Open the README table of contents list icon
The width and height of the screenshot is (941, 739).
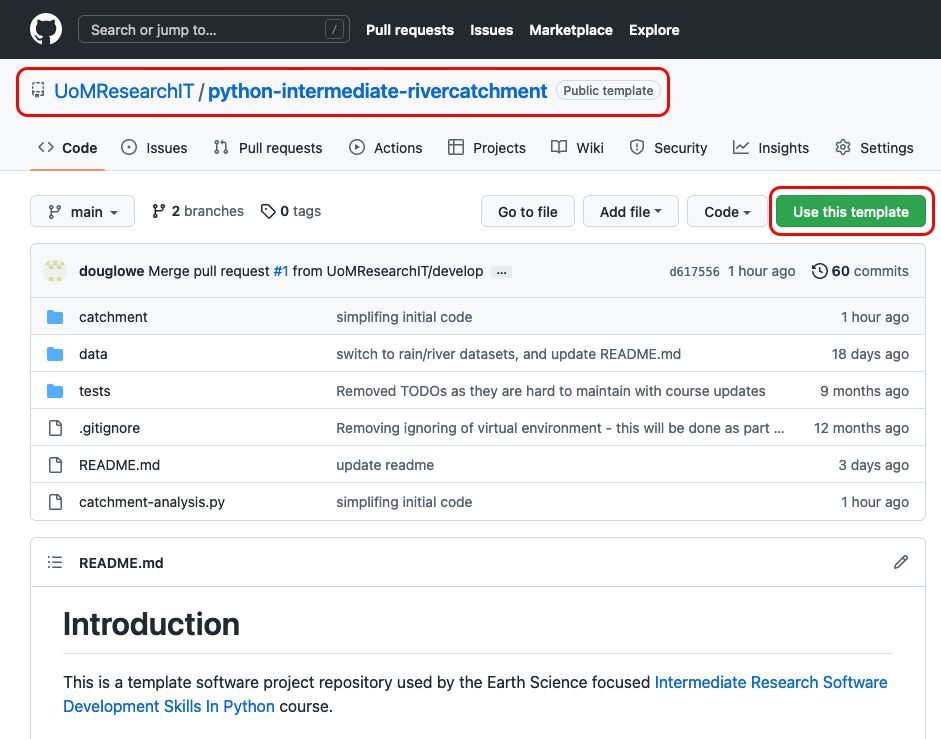(x=55, y=563)
